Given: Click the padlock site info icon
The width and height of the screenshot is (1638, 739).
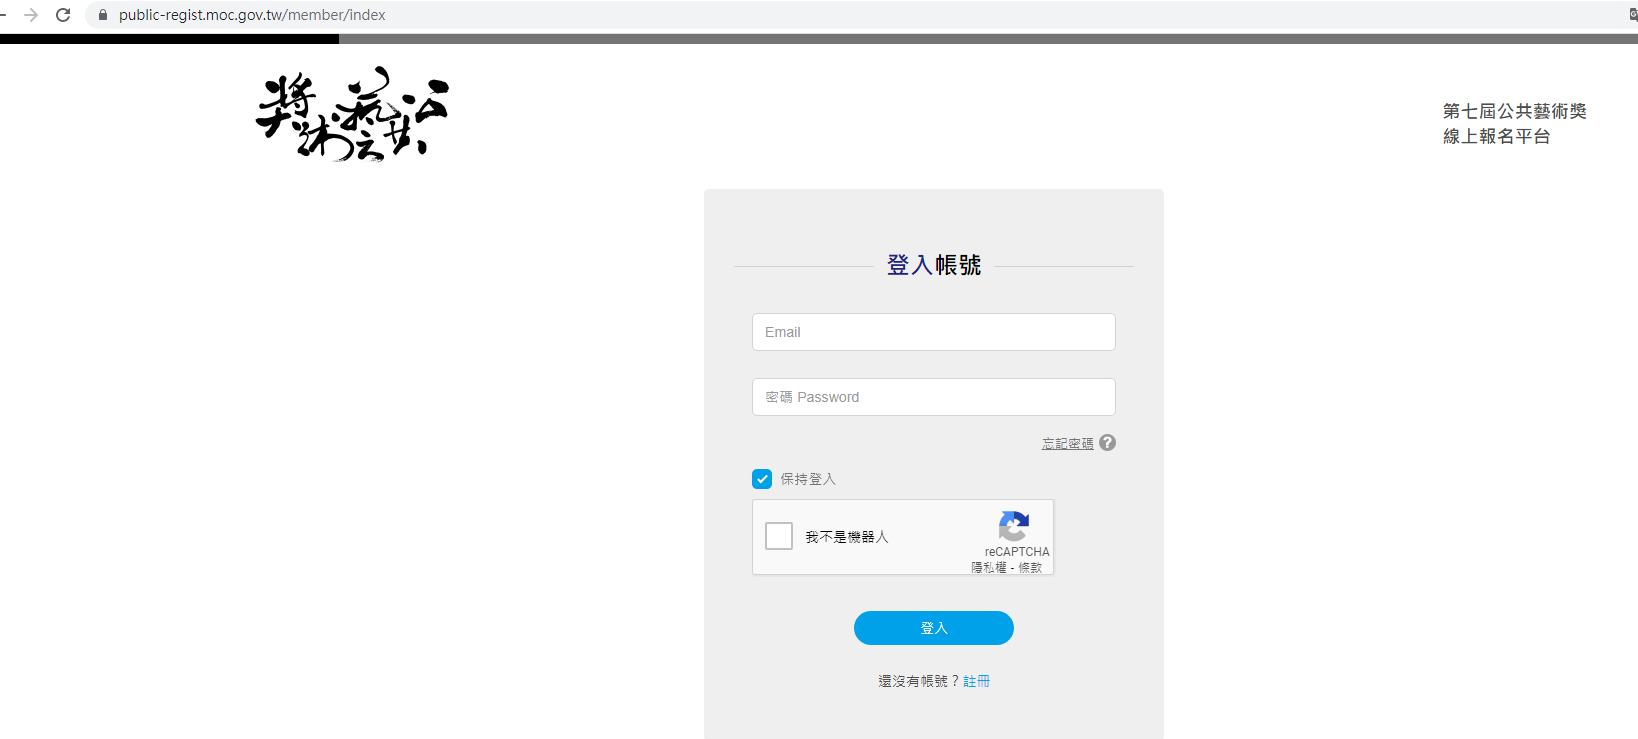Looking at the screenshot, I should [102, 15].
